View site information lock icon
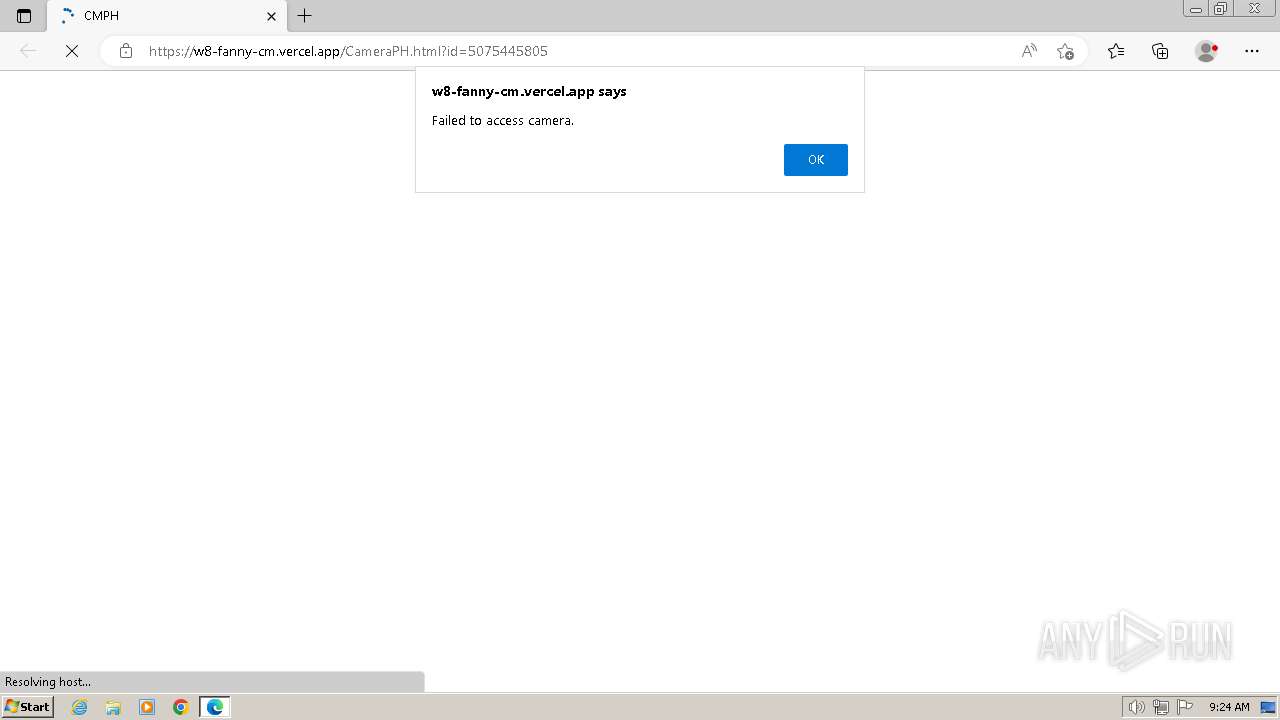The height and width of the screenshot is (720, 1280). click(x=125, y=51)
